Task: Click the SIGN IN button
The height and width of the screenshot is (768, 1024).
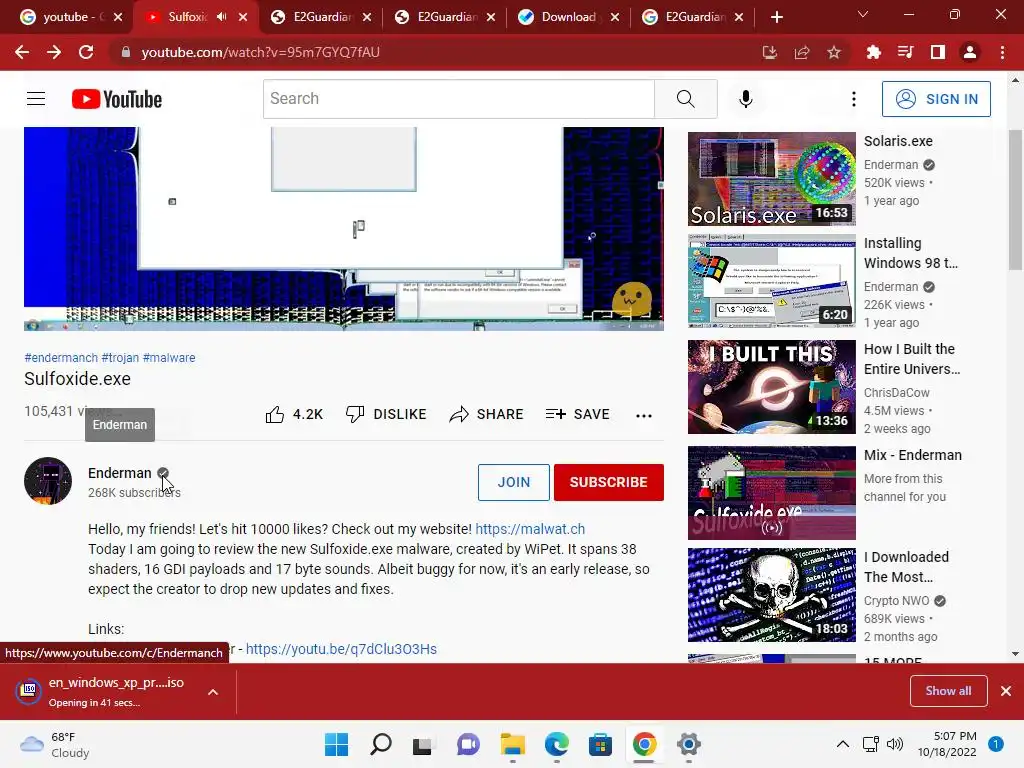Action: coord(936,99)
